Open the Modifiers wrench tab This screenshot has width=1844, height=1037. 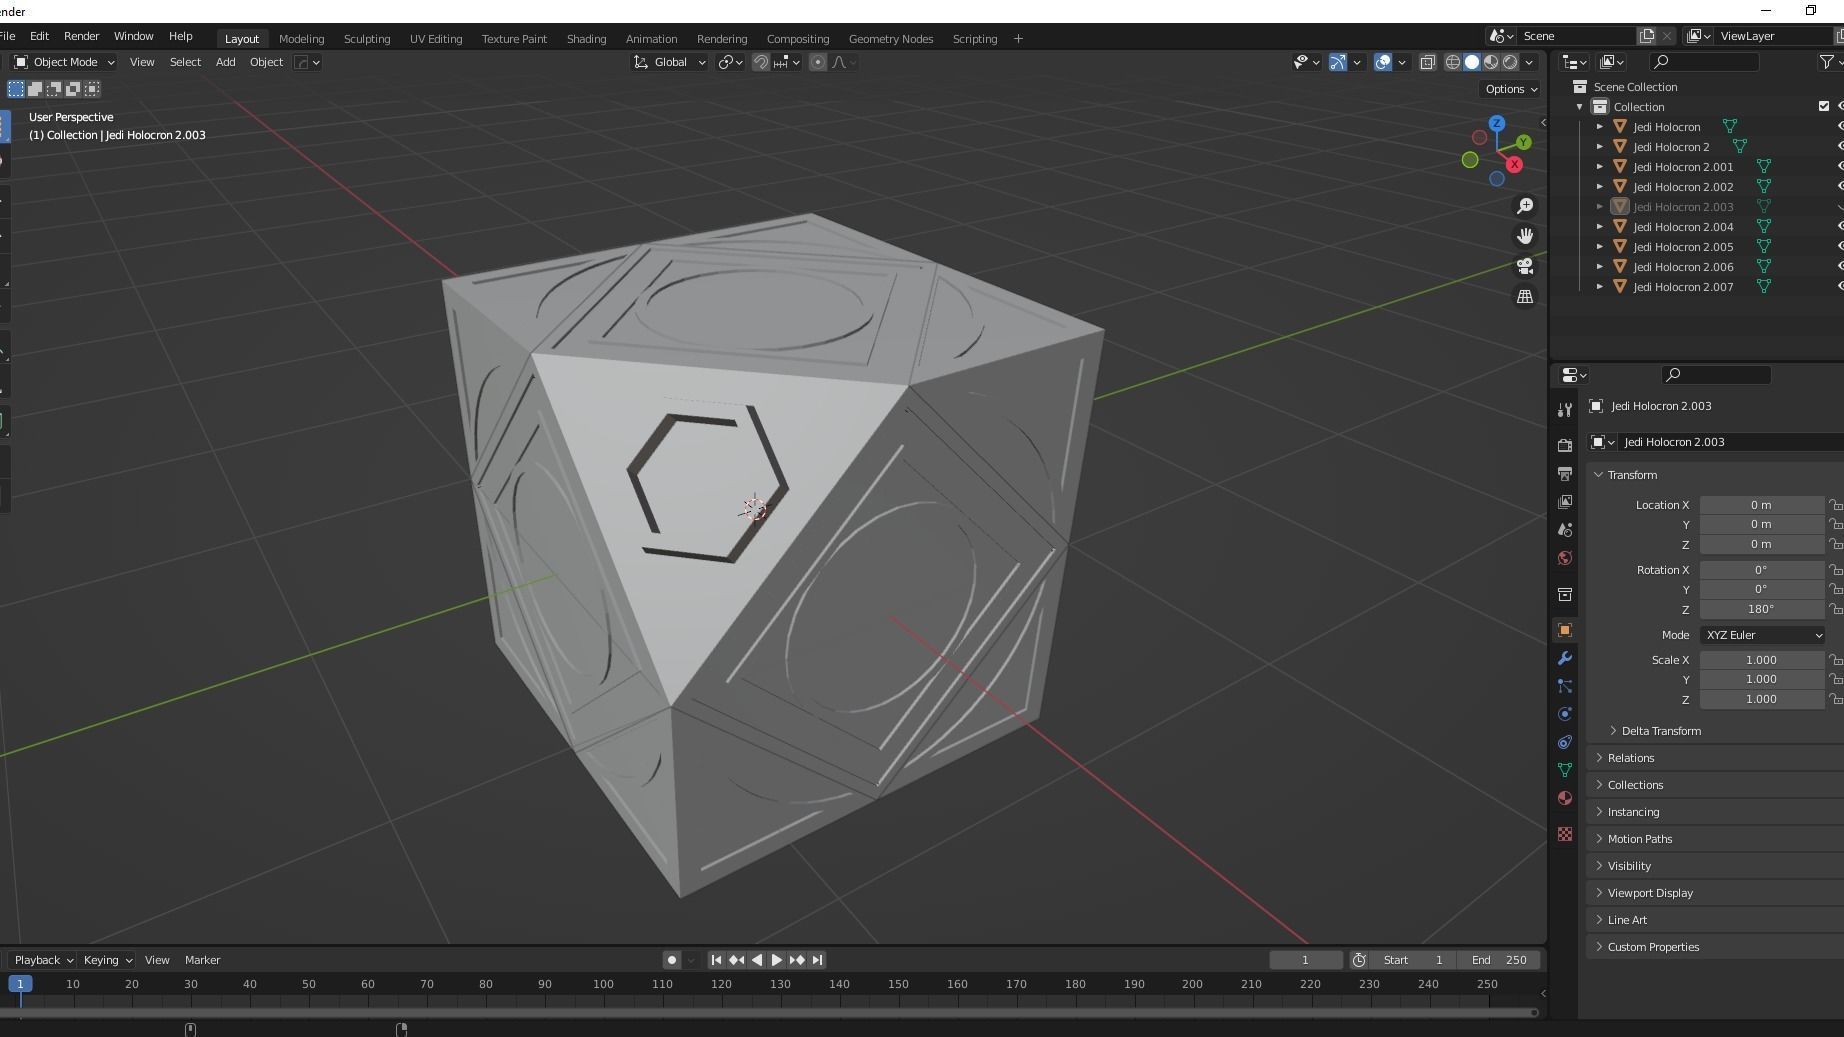click(x=1565, y=658)
